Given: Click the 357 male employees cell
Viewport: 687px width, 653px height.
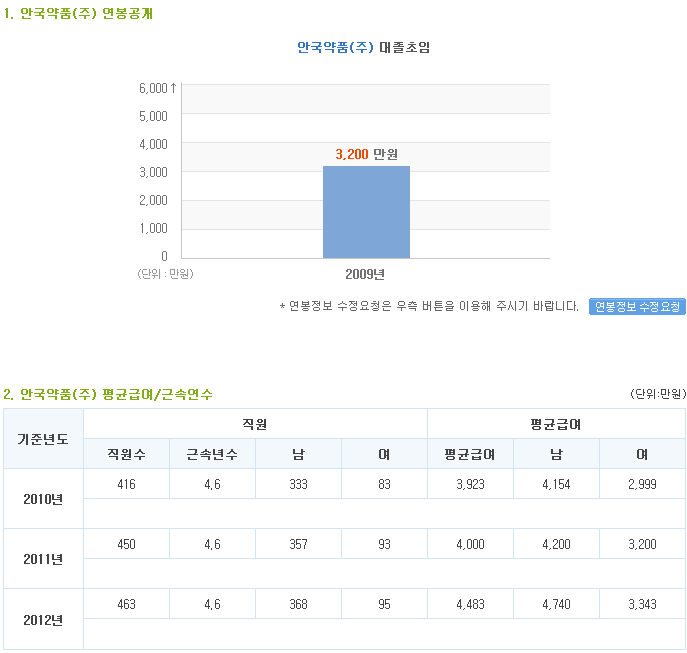Looking at the screenshot, I should 298,544.
